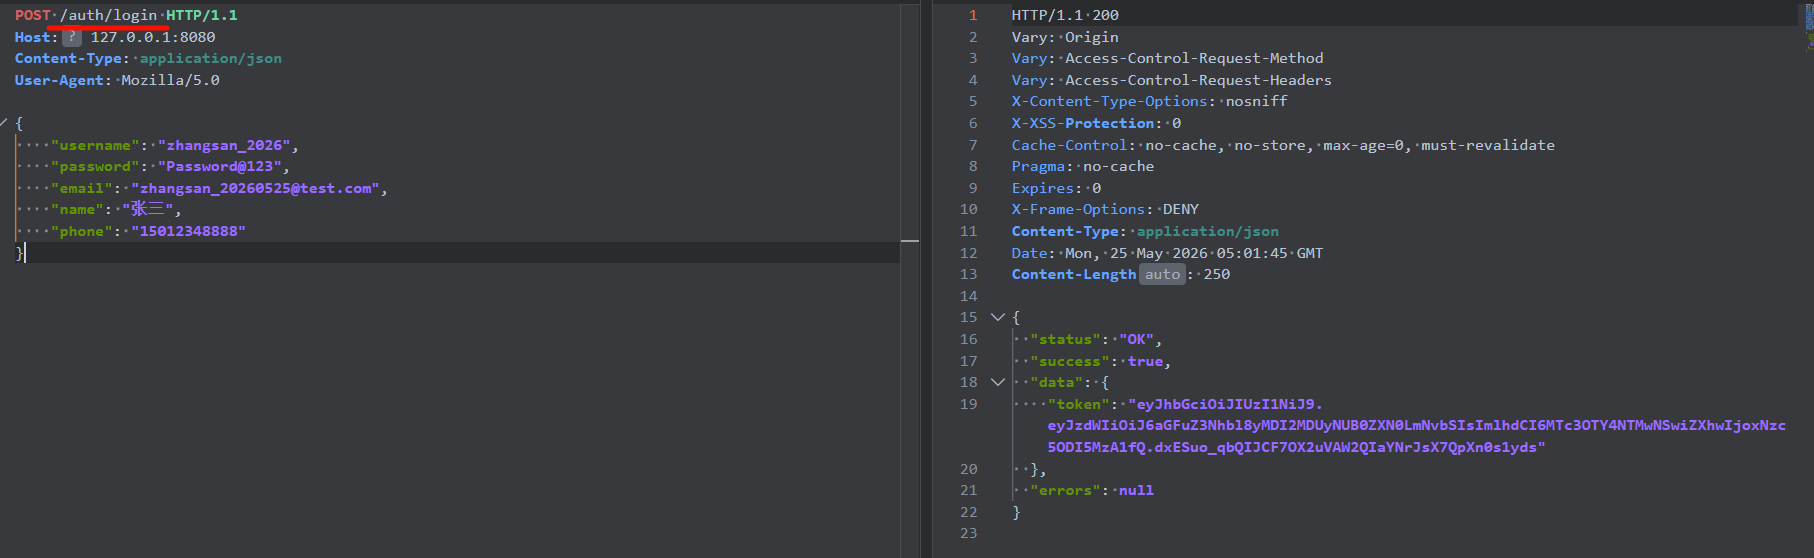Click the token line starting eyJzdWIiOiJ6aGFuZ3Nhbl8y

click(1416, 425)
